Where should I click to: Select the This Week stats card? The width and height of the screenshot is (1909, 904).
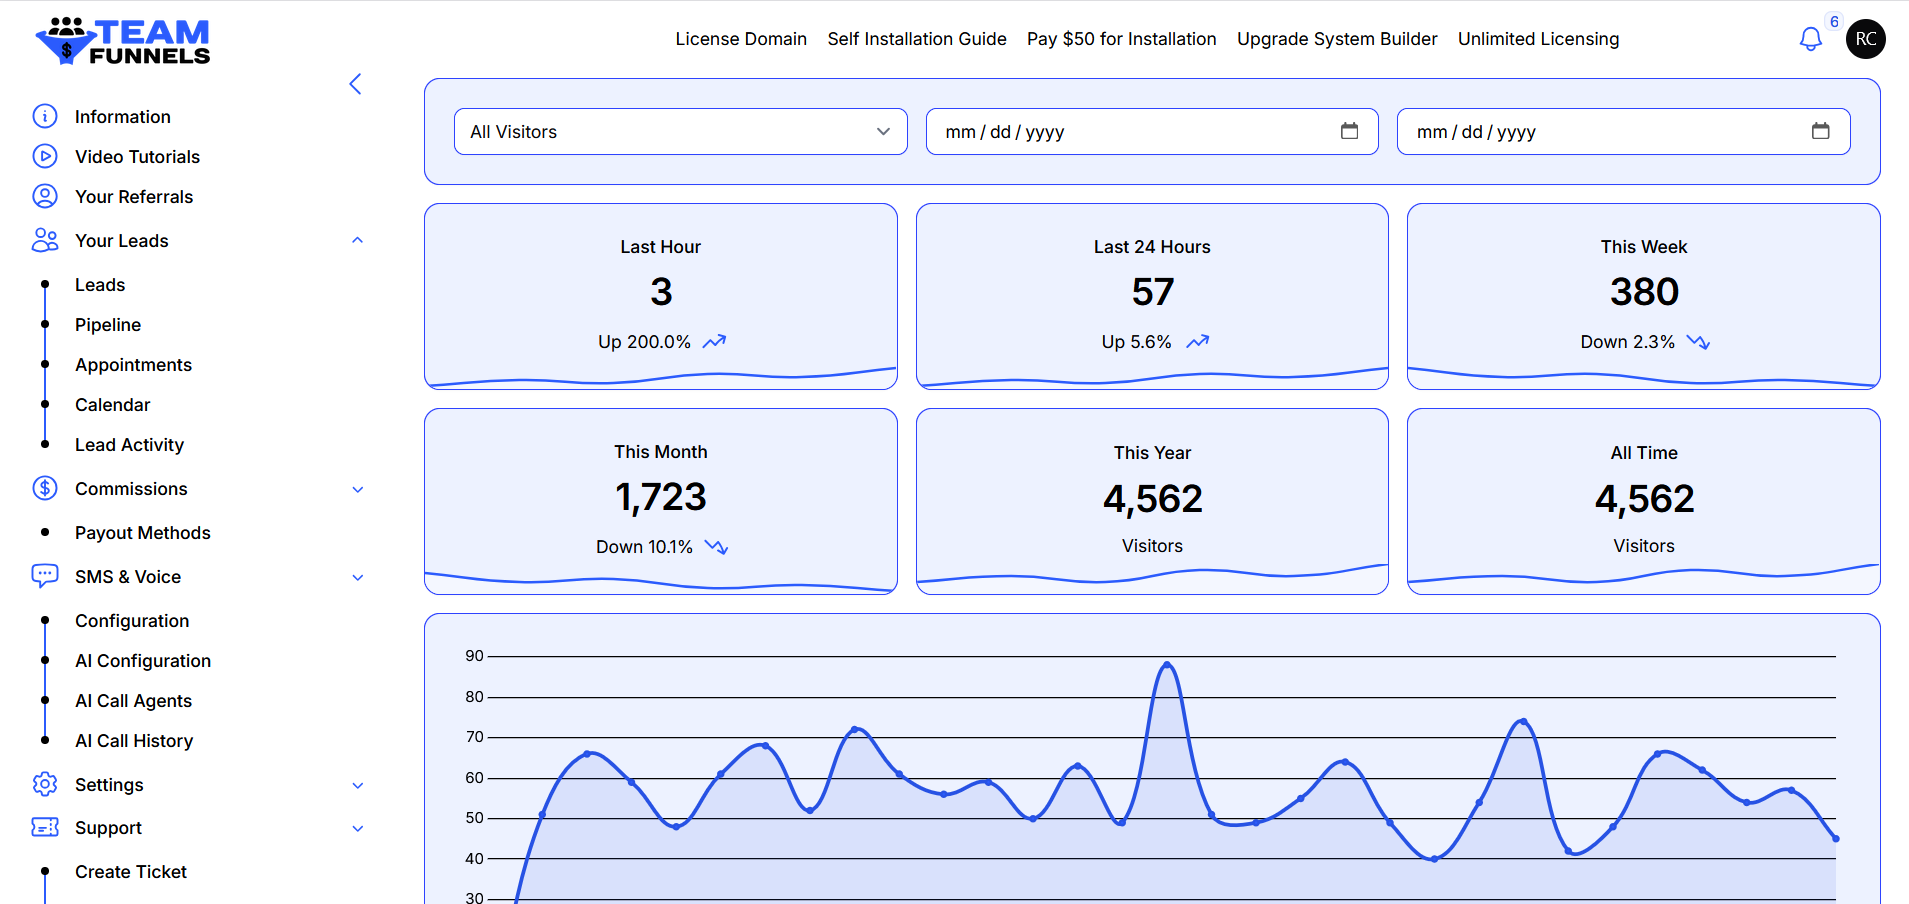pos(1644,296)
